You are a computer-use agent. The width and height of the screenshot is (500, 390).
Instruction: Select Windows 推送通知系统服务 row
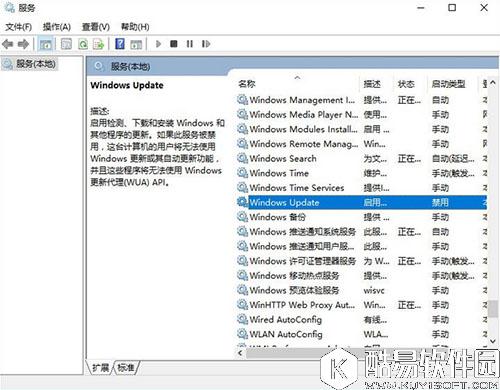362,232
